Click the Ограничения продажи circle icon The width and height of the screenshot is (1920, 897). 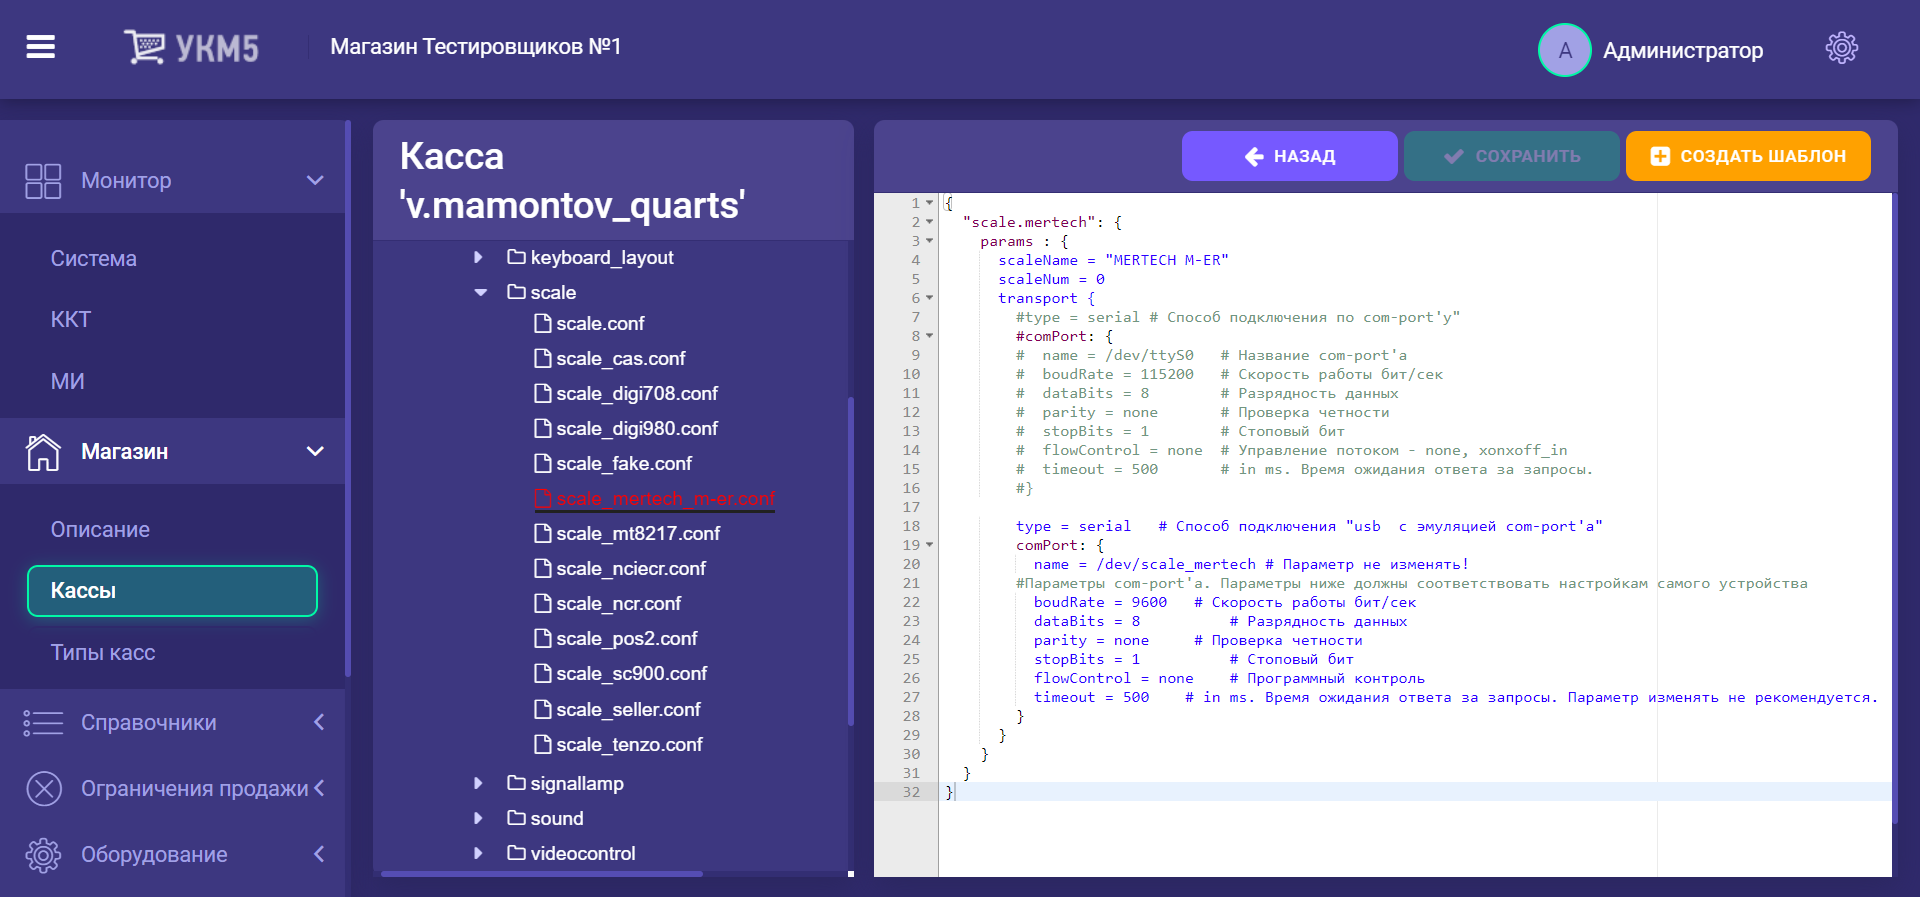pyautogui.click(x=44, y=789)
